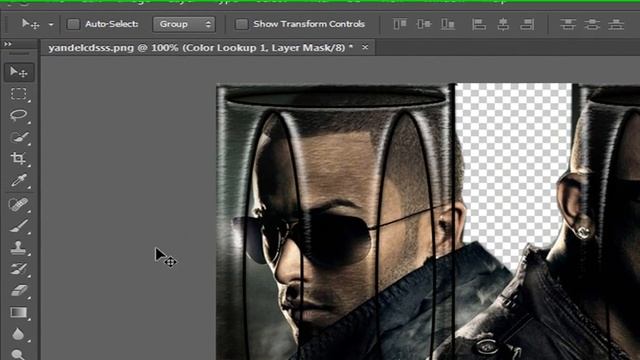Select the Lasso tool
Image resolution: width=640 pixels, height=360 pixels.
tap(19, 116)
